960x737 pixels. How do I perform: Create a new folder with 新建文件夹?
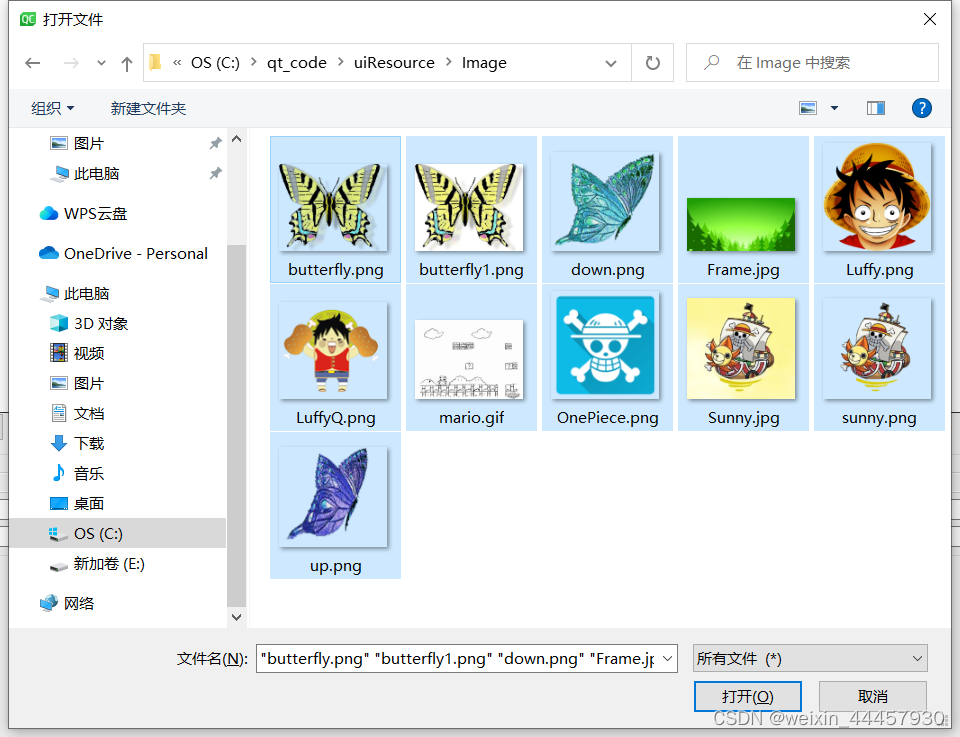148,108
